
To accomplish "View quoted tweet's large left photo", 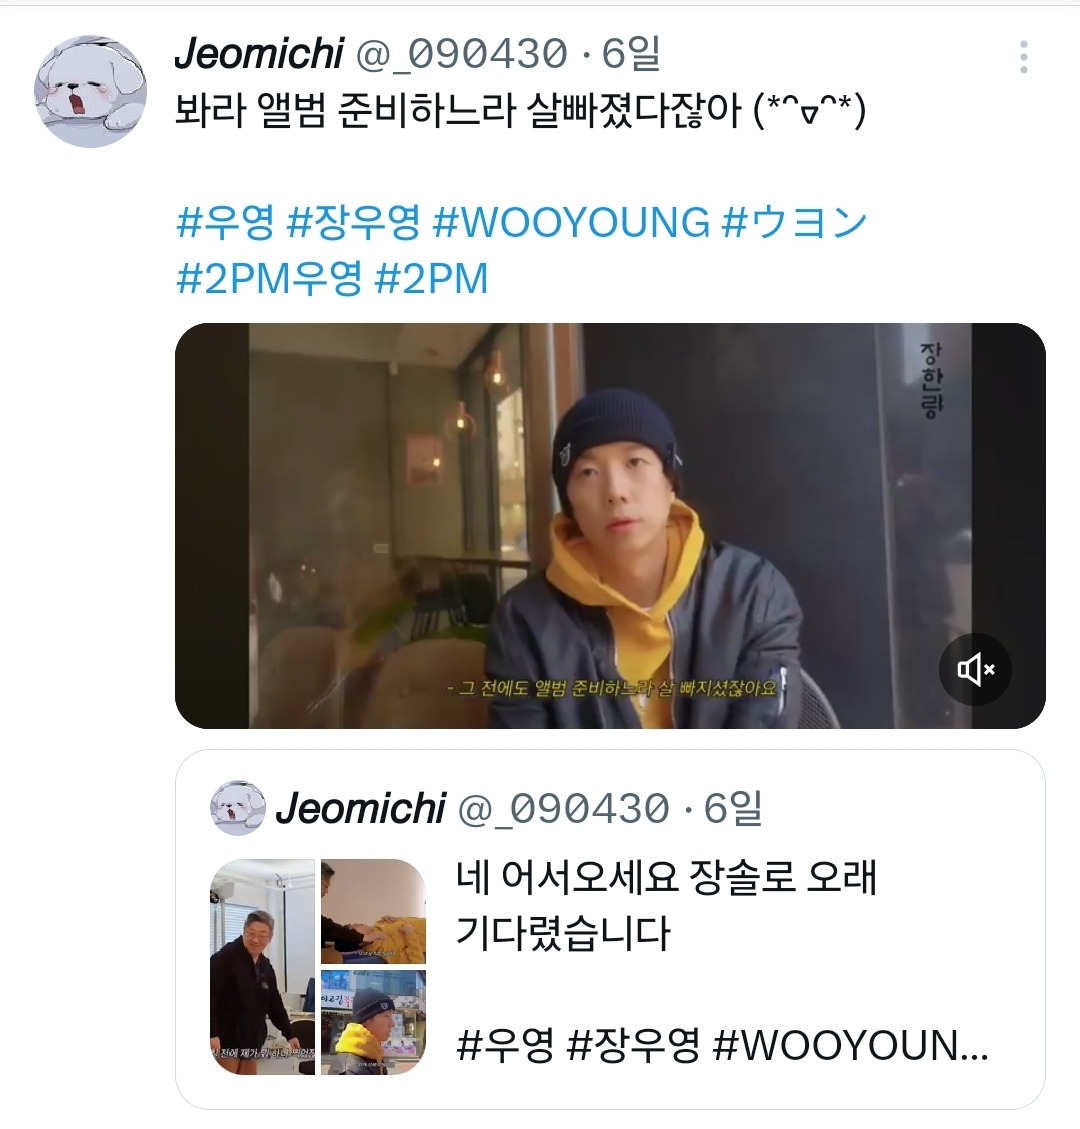I will tap(262, 967).
